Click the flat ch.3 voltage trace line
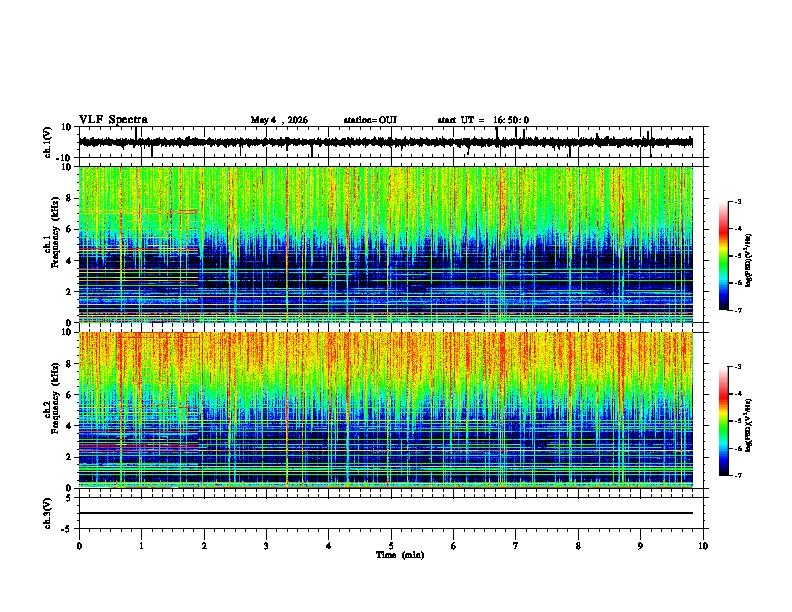Viewport: 792px width, 612px height. pos(386,513)
